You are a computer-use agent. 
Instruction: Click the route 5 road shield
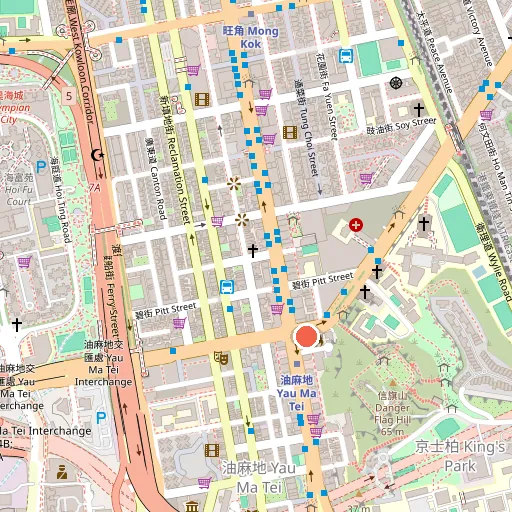tap(69, 96)
